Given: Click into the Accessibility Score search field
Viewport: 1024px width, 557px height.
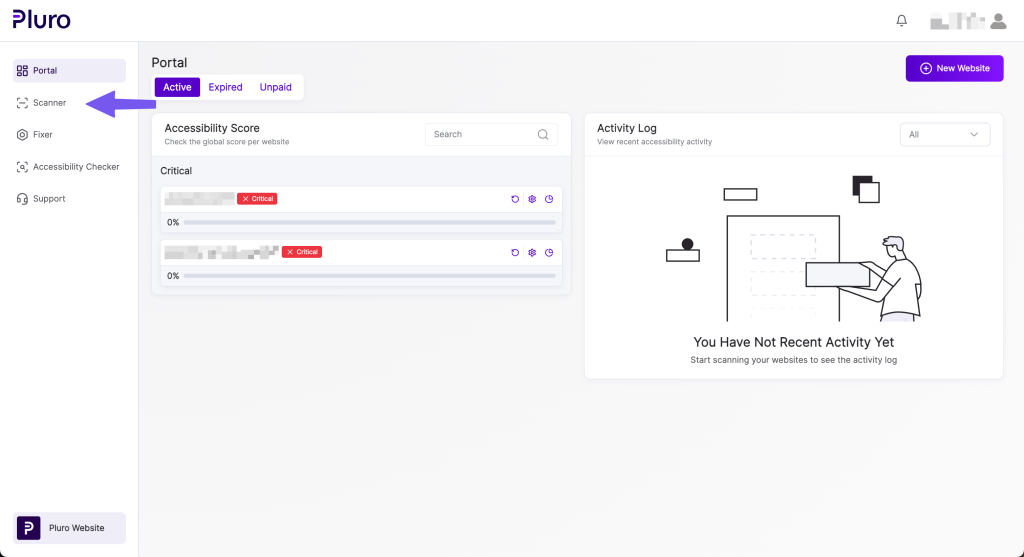Looking at the screenshot, I should click(x=480, y=134).
